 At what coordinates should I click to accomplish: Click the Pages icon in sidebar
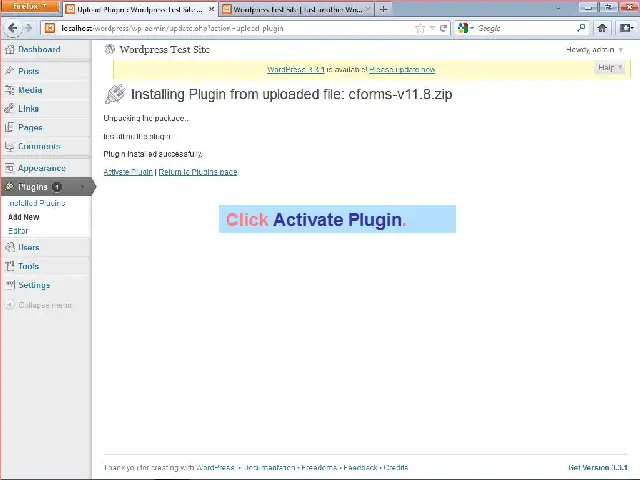point(9,128)
